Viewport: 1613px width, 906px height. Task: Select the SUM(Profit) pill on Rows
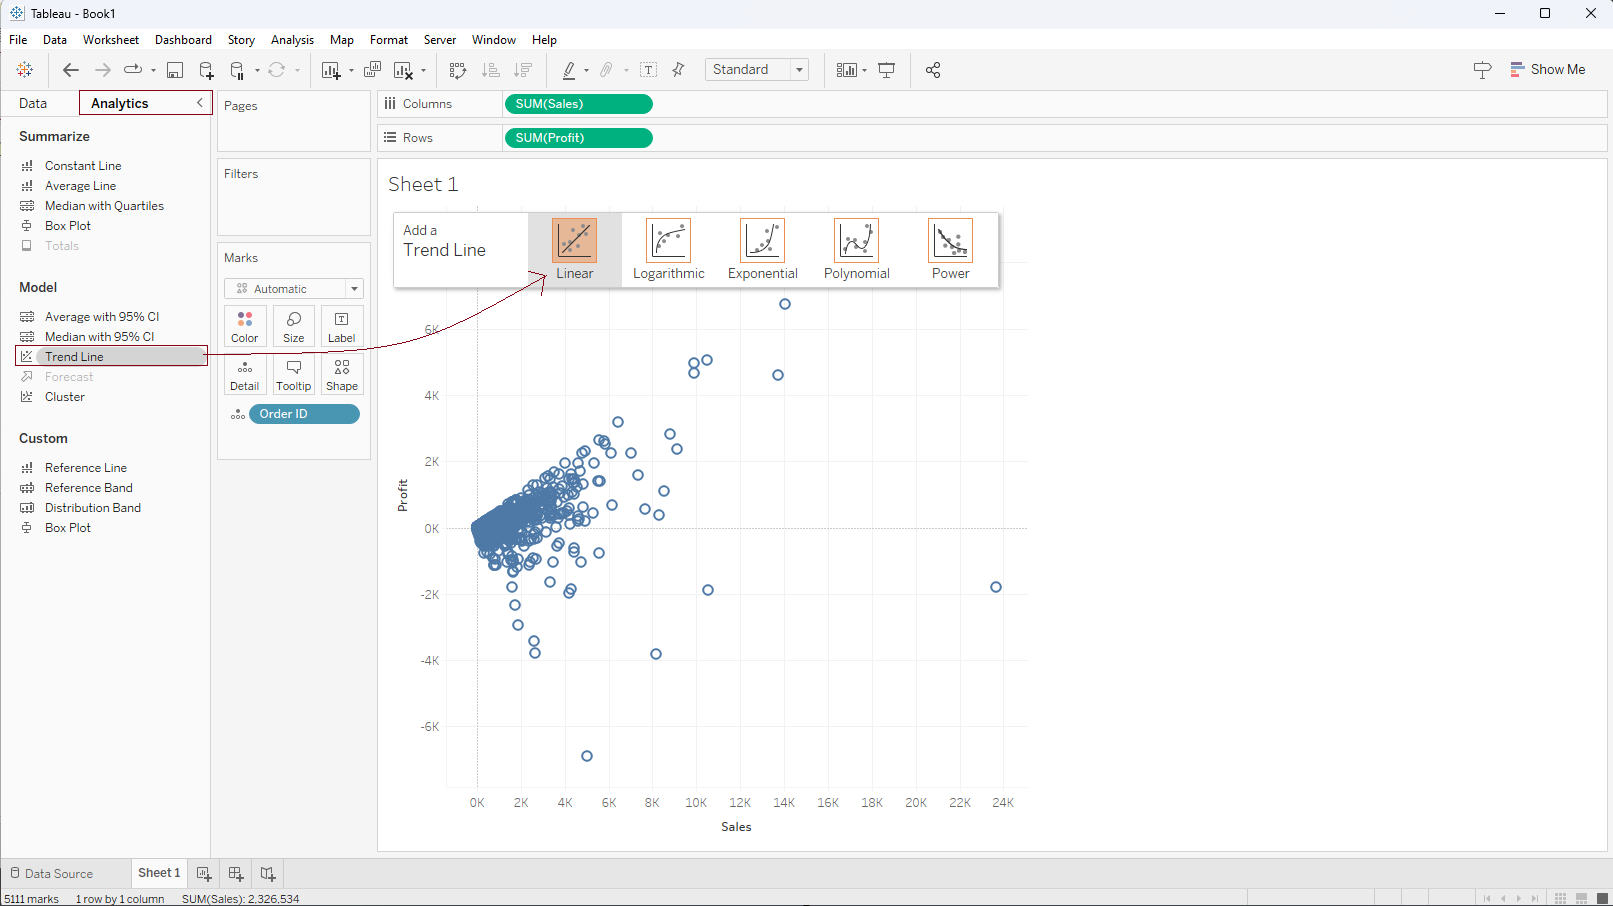click(579, 138)
